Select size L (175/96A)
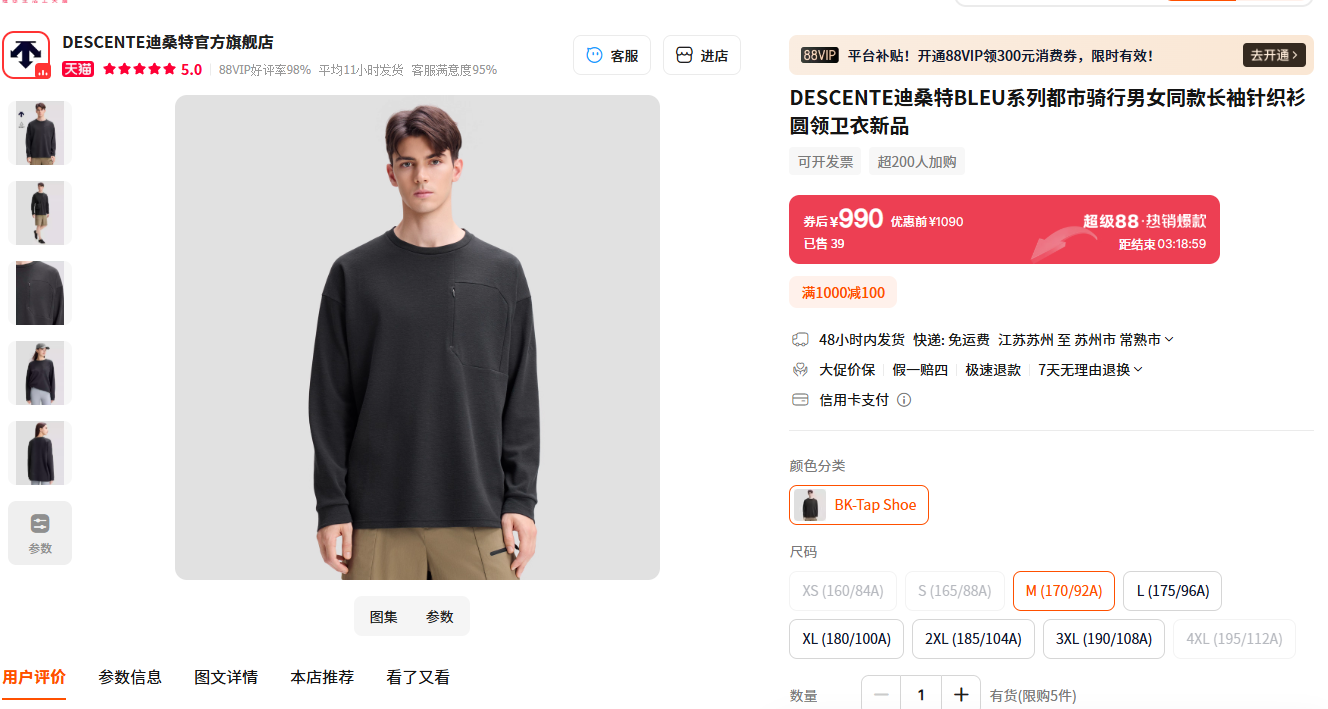Image resolution: width=1328 pixels, height=709 pixels. coord(1172,591)
